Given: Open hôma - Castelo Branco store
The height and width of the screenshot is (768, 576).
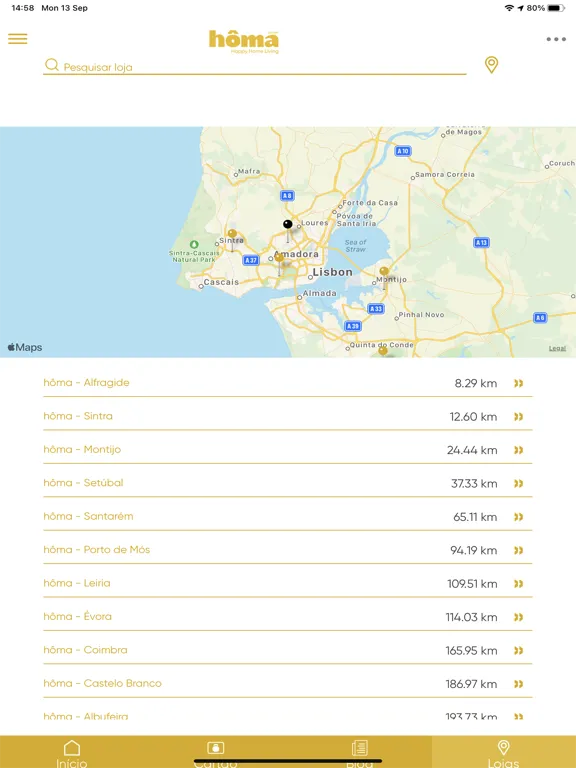Looking at the screenshot, I should coord(288,683).
